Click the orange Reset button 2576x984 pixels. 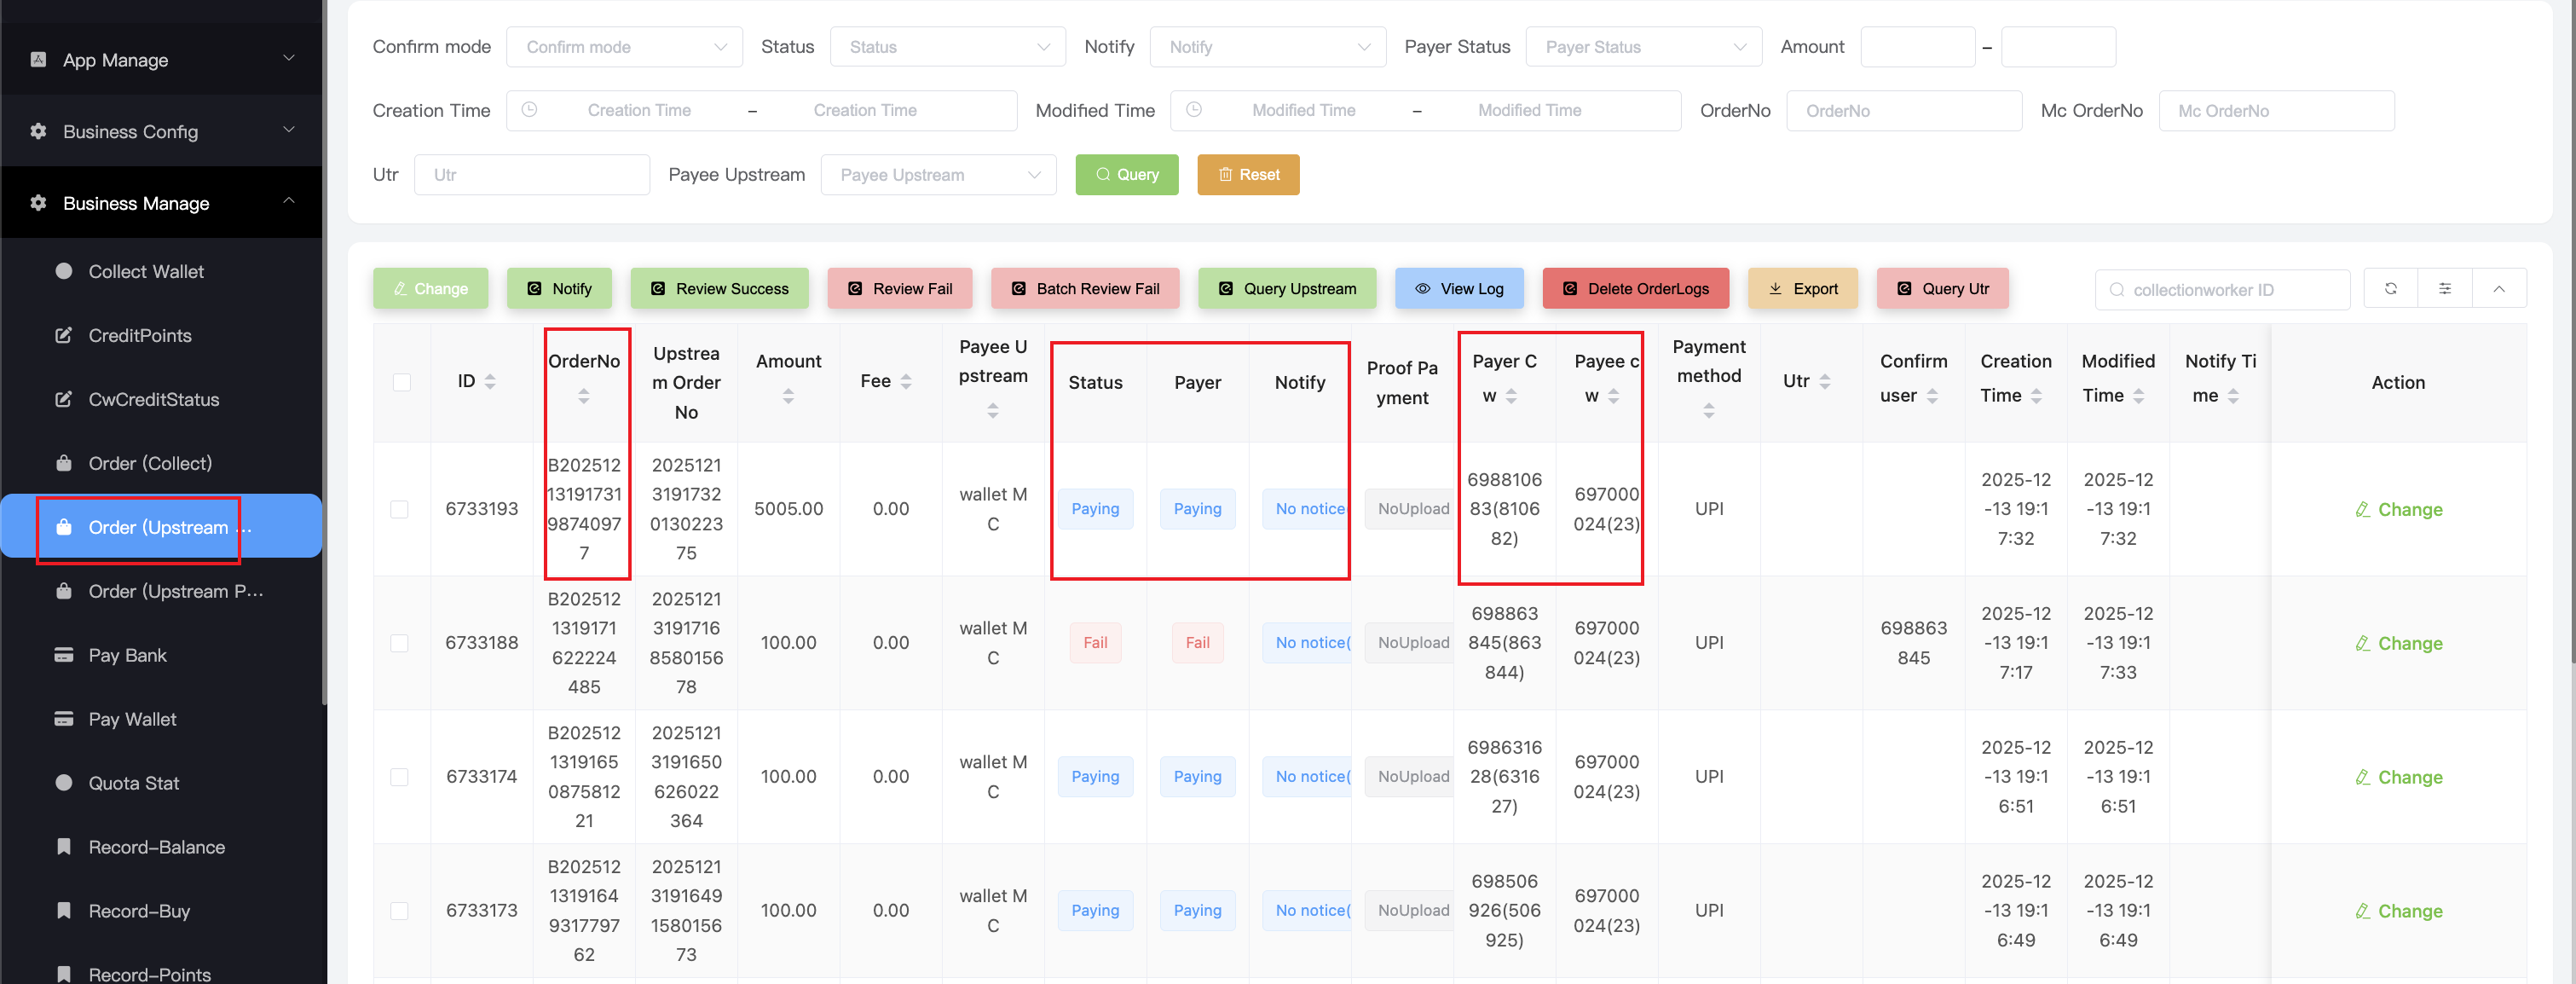[x=1248, y=175]
